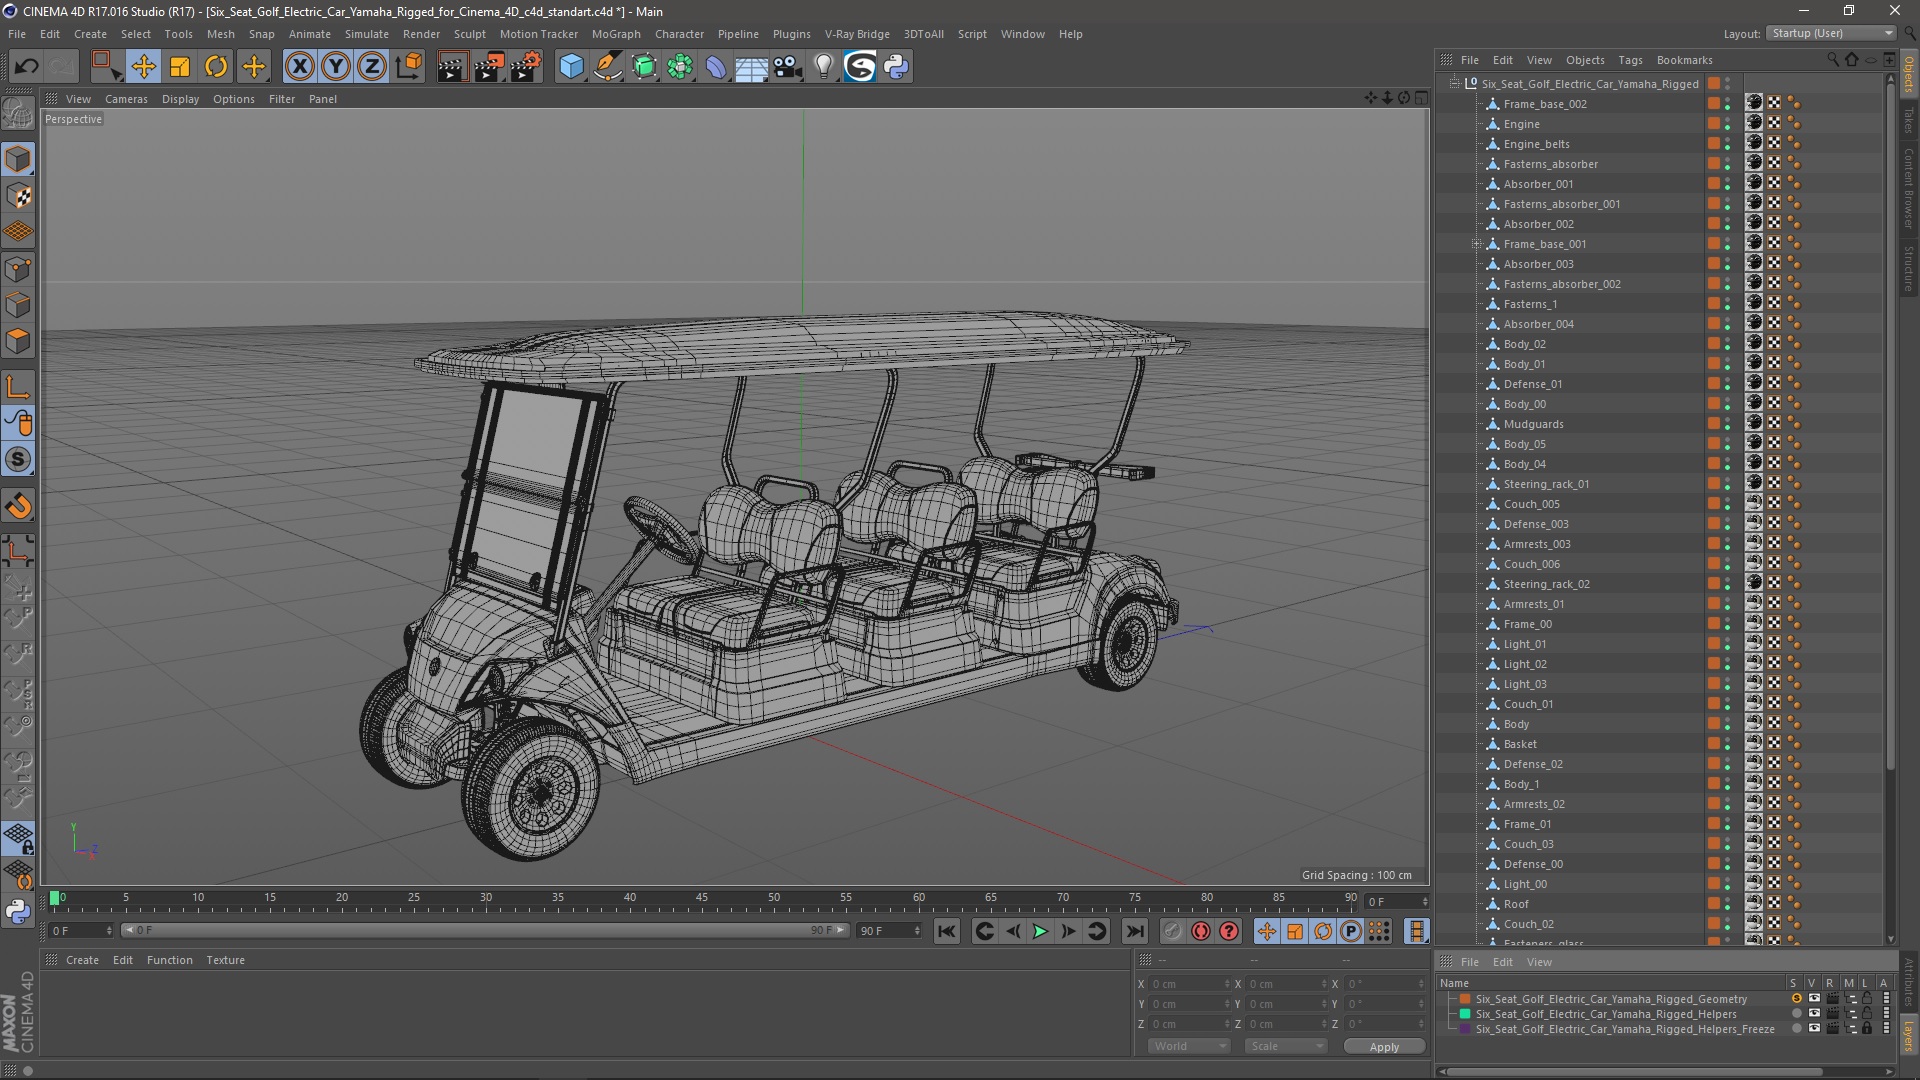
Task: Open Edit Render Settings icon
Action: point(526,67)
